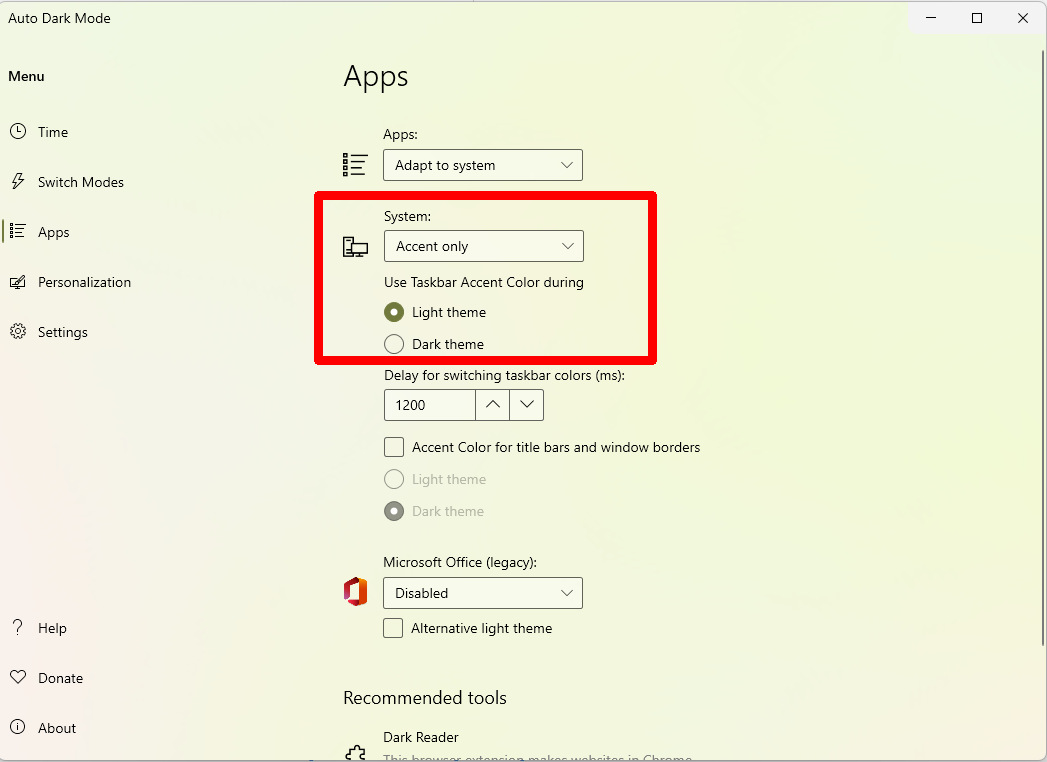Open the System Accent only dropdown
Viewport: 1047px width, 762px height.
[483, 246]
